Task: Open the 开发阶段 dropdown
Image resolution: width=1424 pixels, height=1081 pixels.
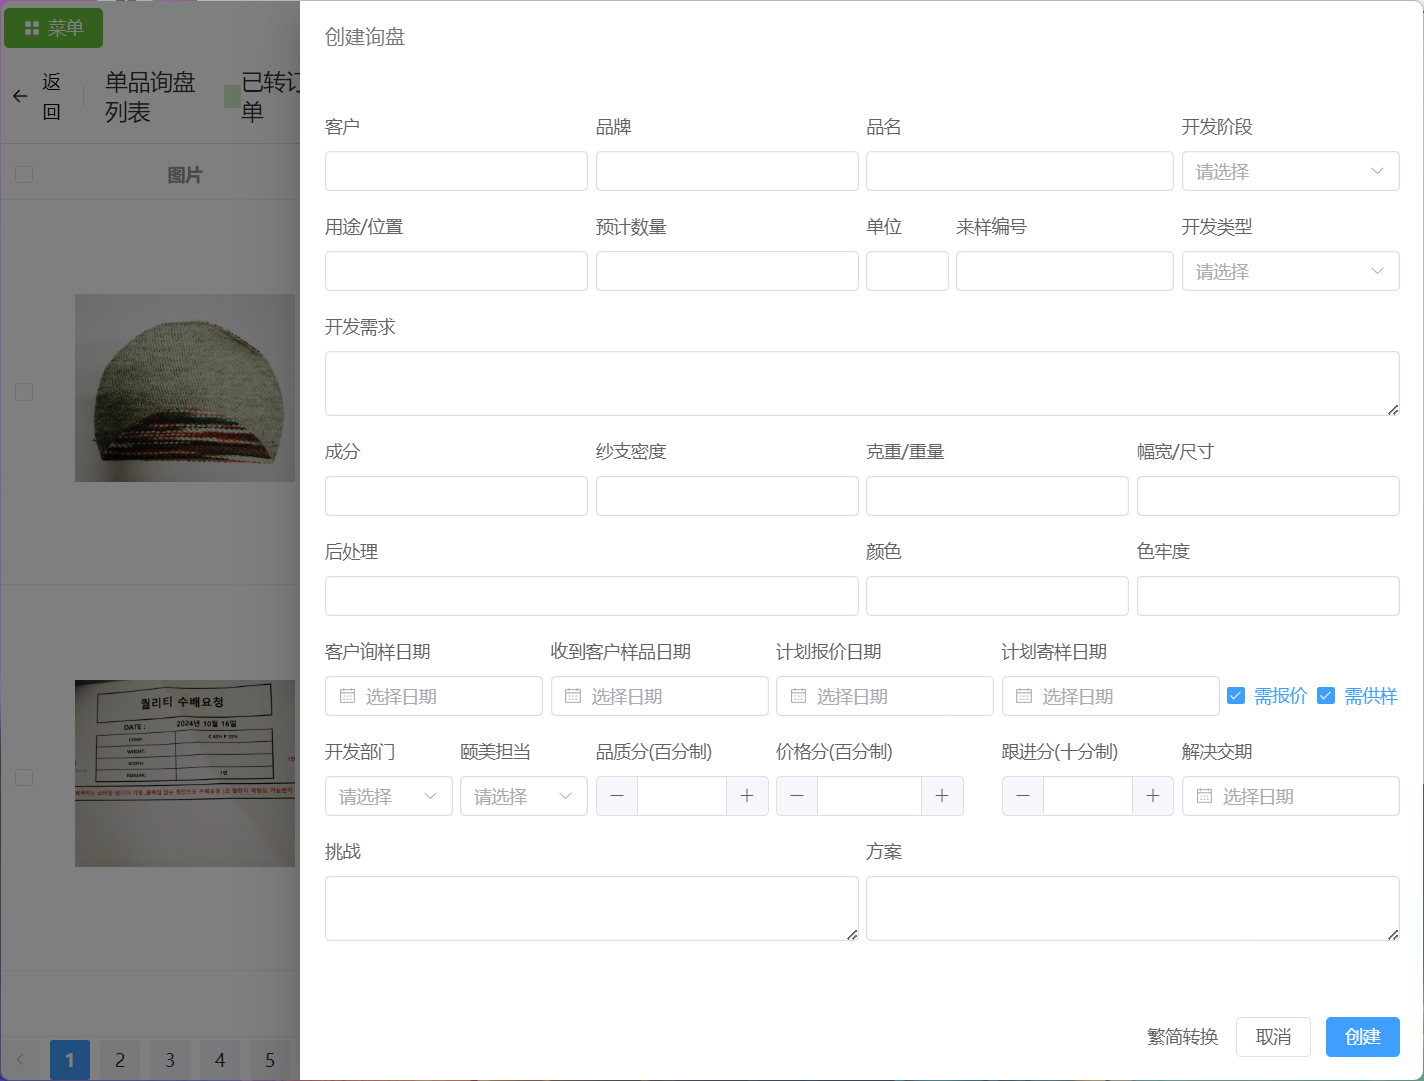Action: click(x=1290, y=171)
